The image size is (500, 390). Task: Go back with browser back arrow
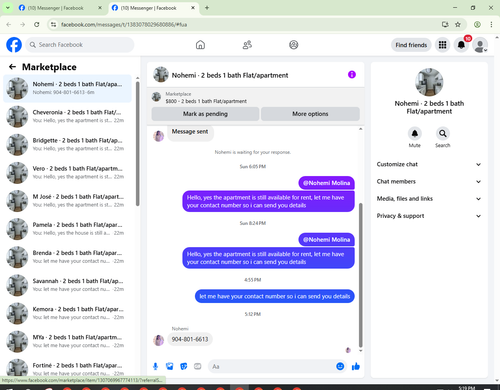point(9,24)
